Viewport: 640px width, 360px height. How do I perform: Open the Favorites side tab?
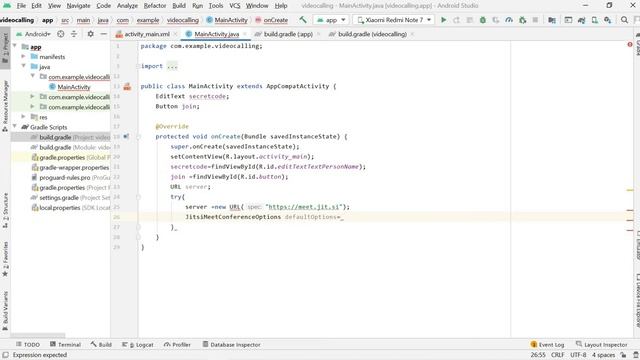[5, 259]
